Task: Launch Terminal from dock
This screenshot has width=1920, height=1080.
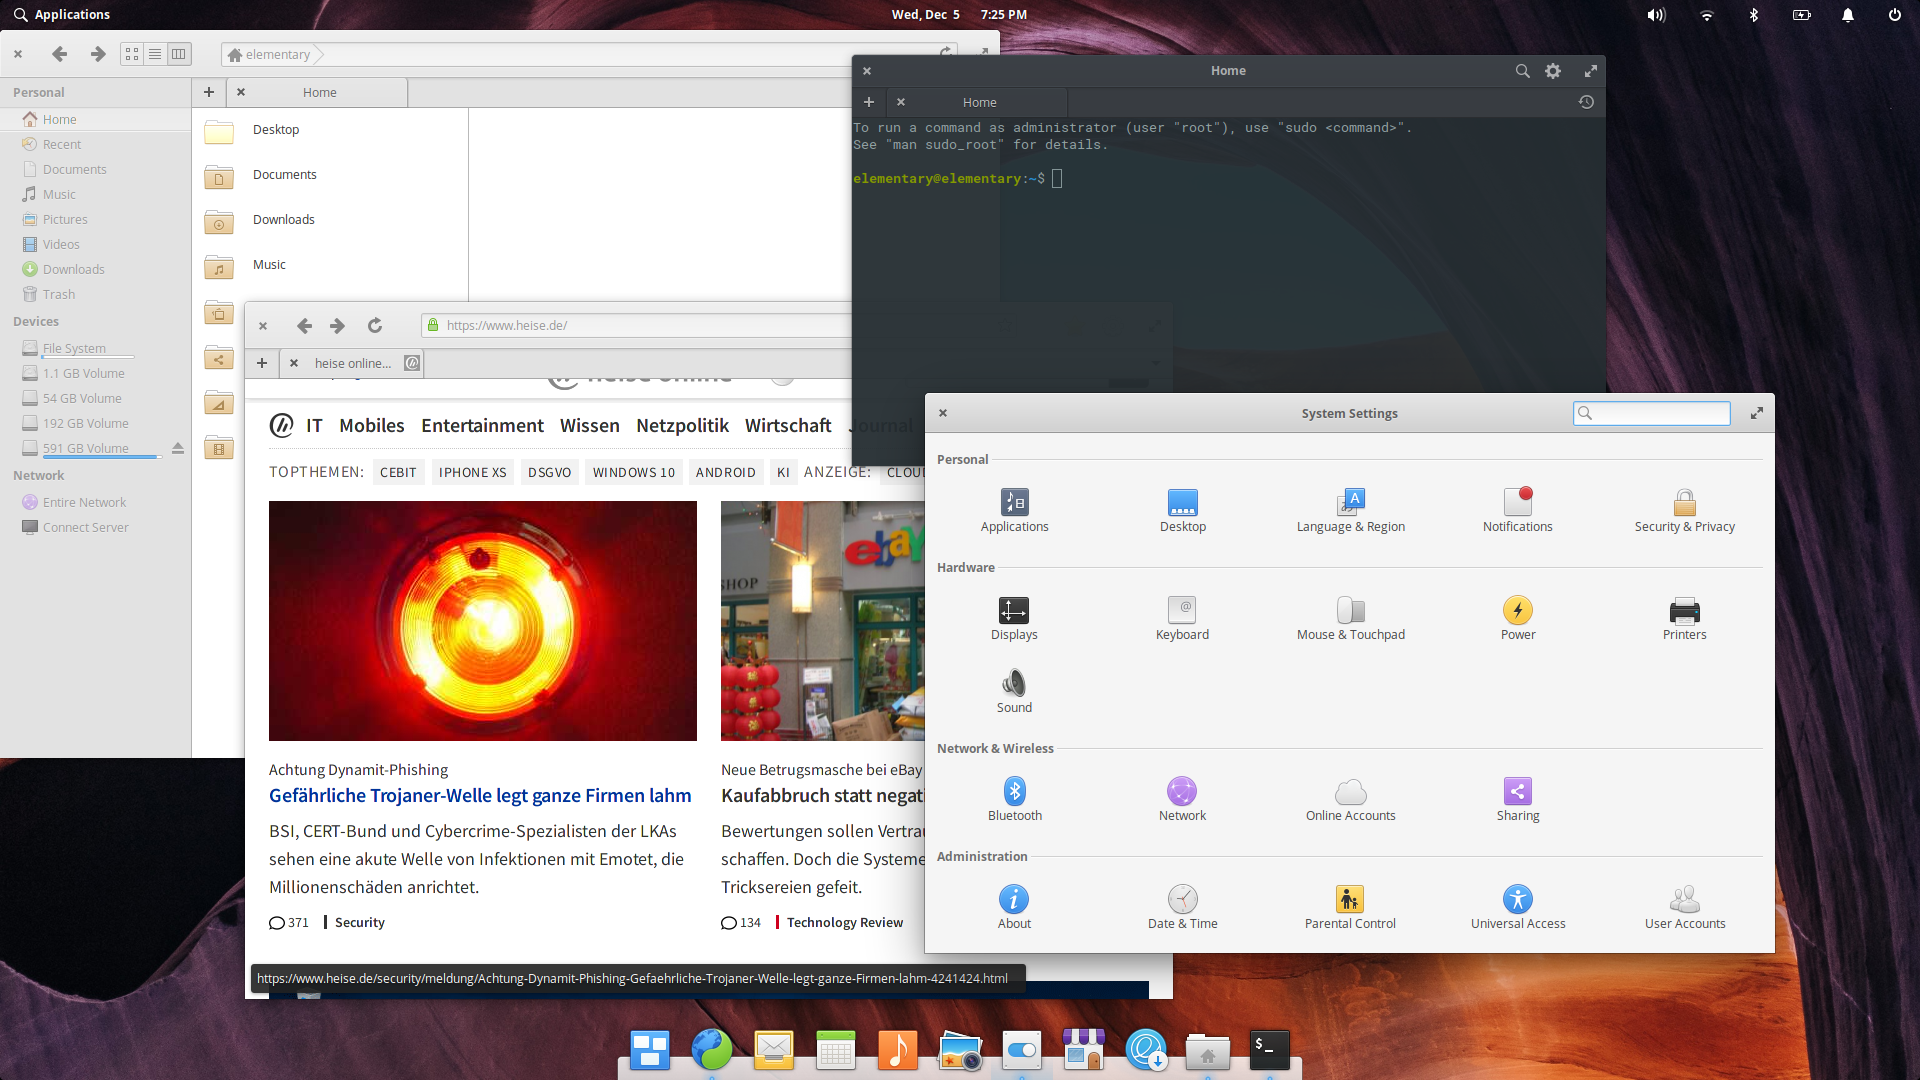Action: point(1269,1051)
